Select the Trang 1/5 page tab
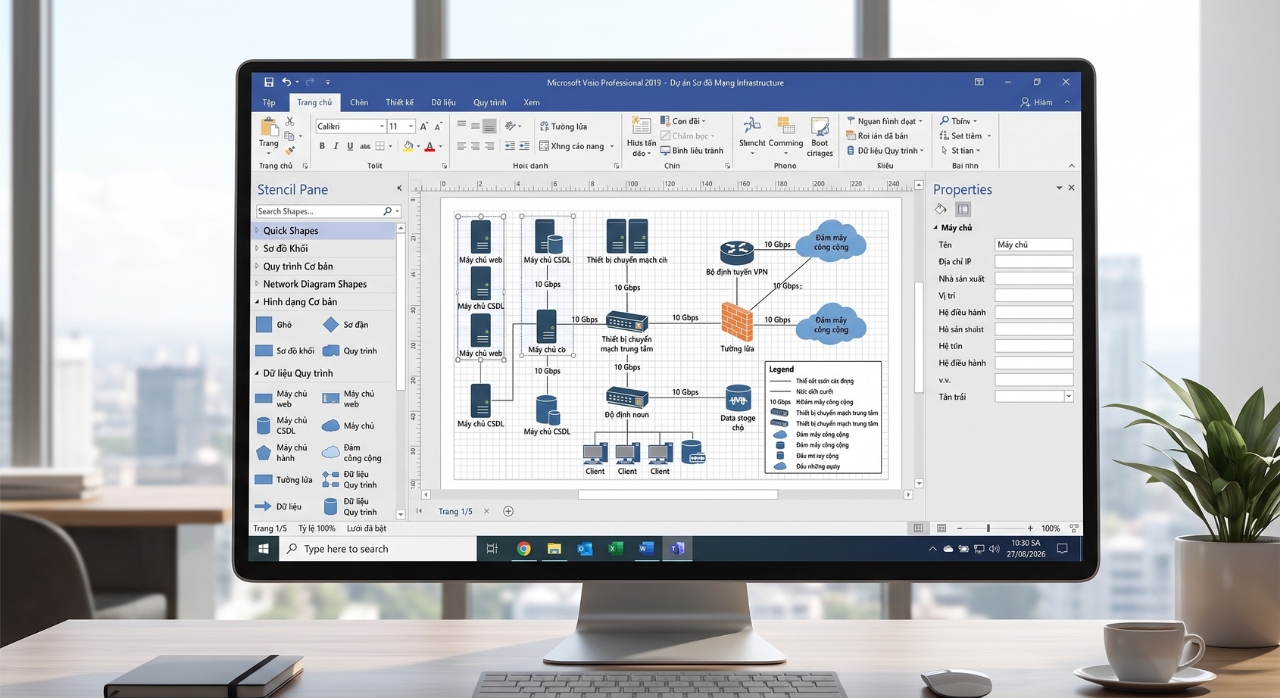This screenshot has width=1280, height=698. coord(455,511)
